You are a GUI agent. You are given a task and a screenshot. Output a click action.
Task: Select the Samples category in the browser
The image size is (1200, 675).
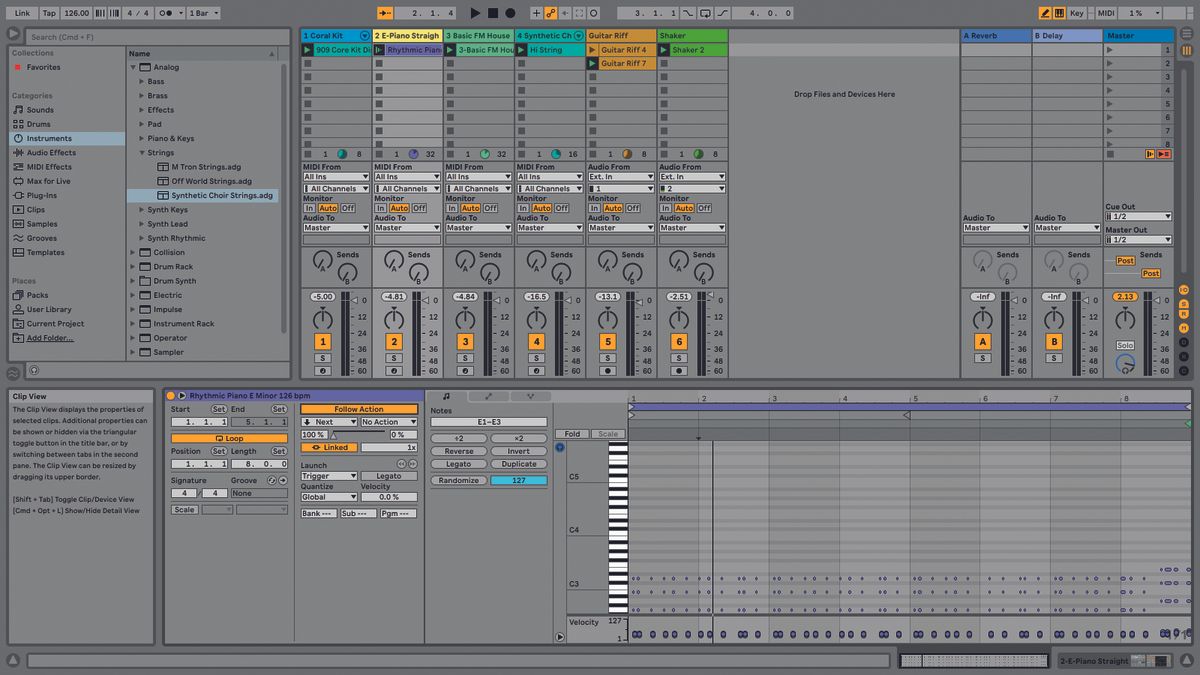(x=48, y=223)
